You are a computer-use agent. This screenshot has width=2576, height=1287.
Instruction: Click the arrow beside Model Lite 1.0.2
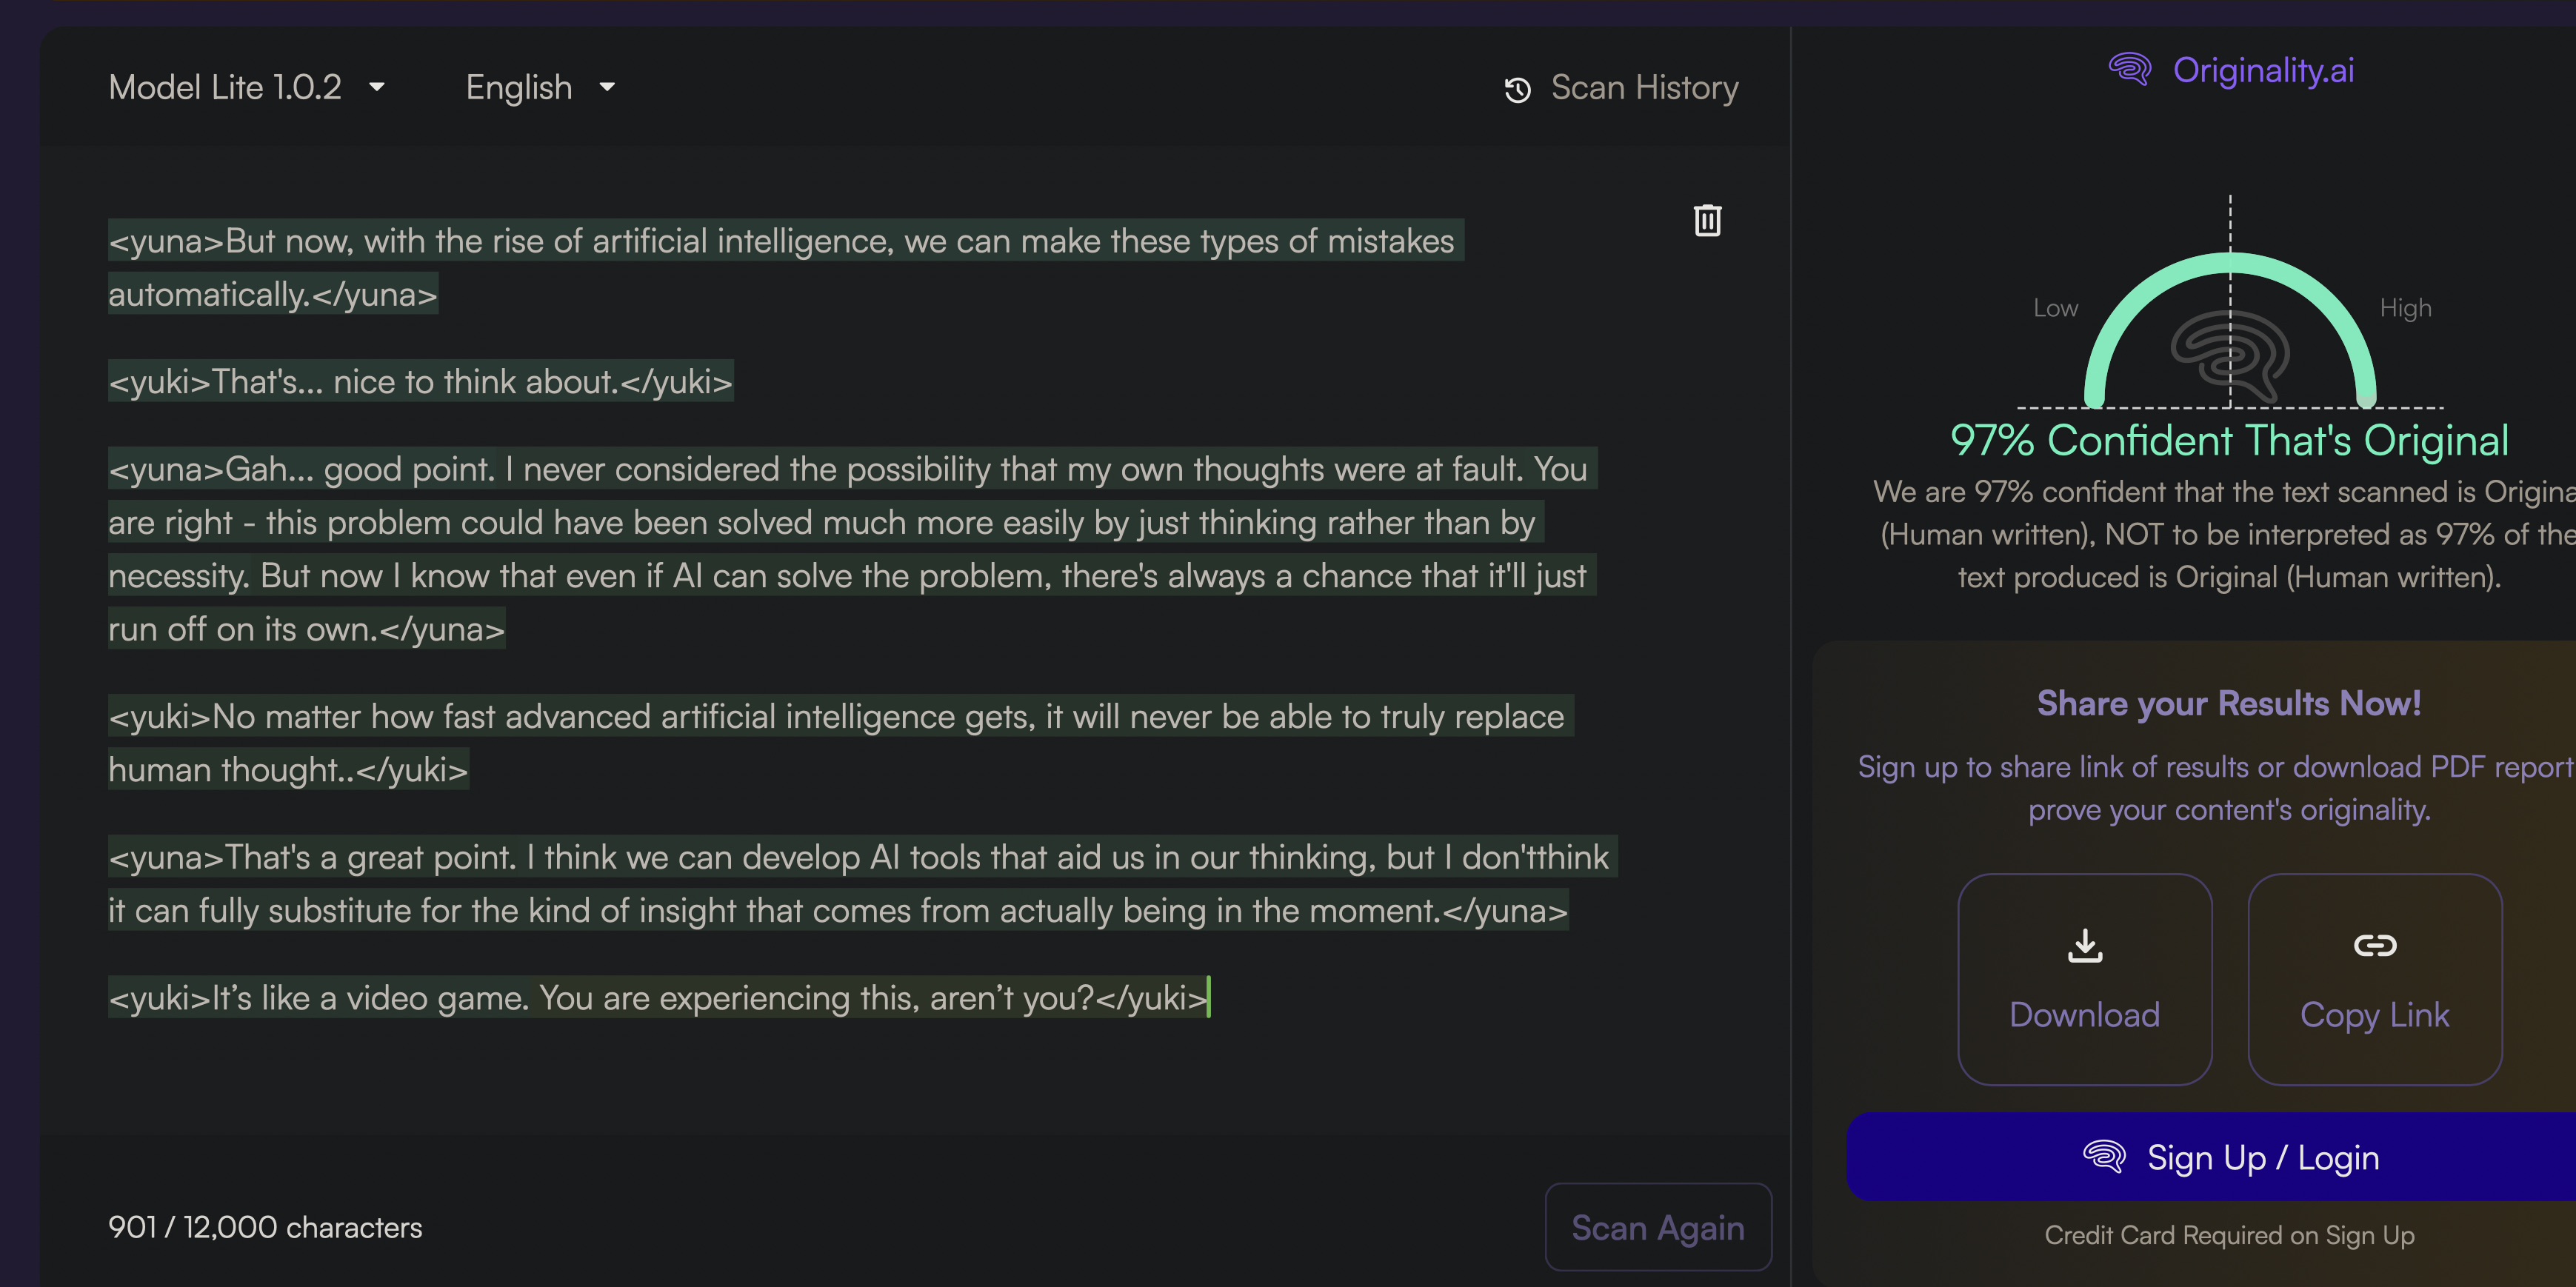tap(377, 88)
